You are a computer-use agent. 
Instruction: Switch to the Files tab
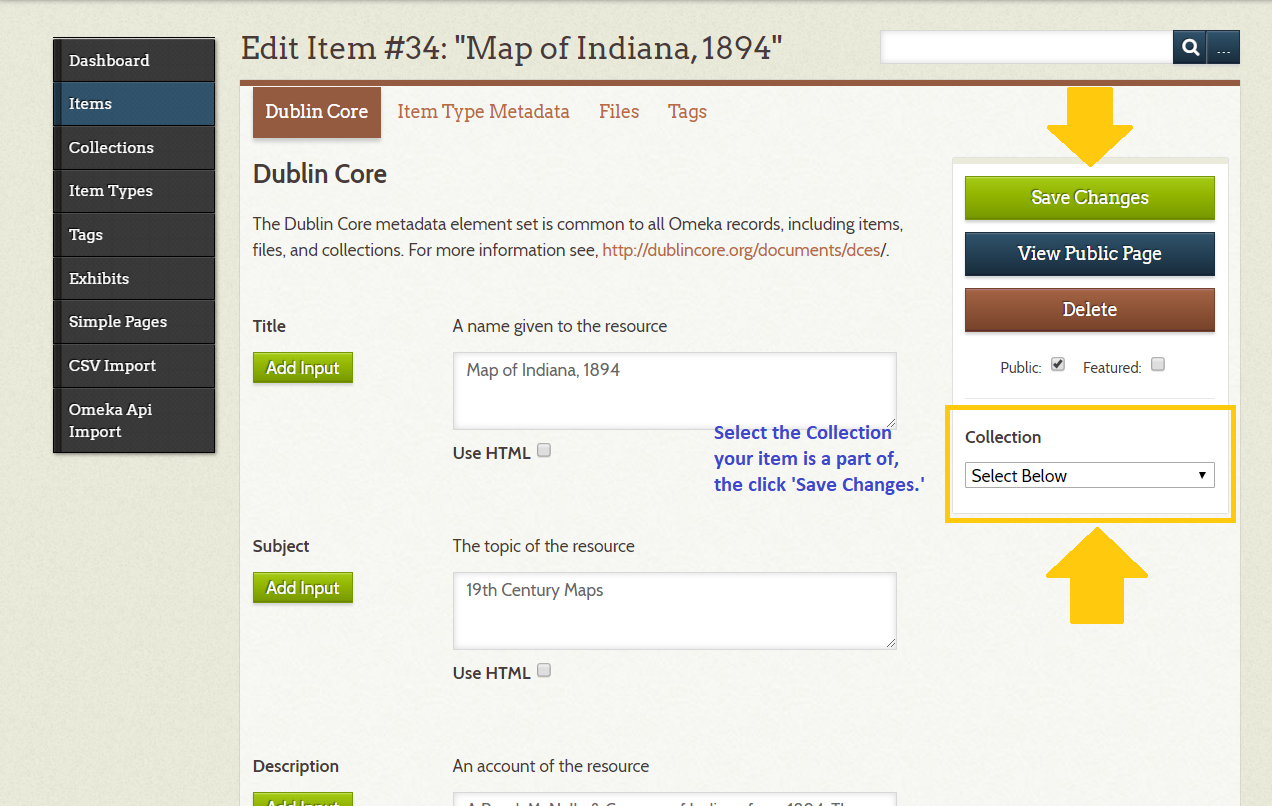pyautogui.click(x=619, y=112)
